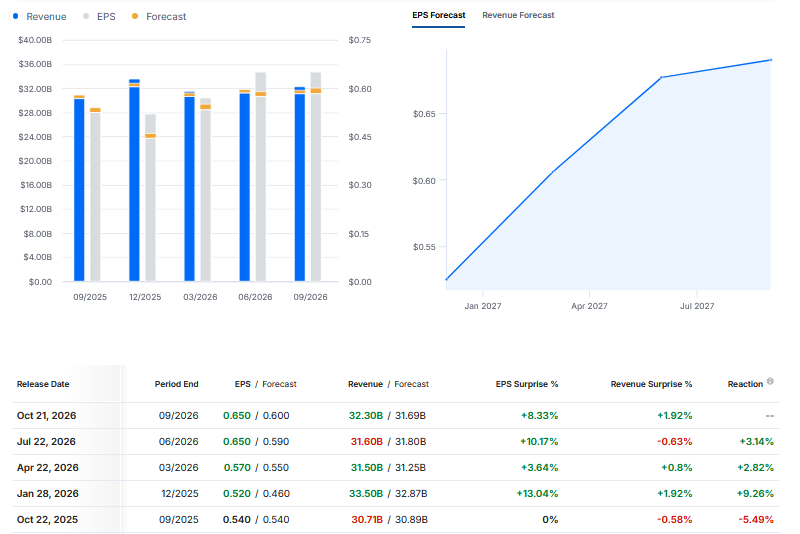Click the Release Date column header
Image resolution: width=800 pixels, height=534 pixels.
coord(43,384)
